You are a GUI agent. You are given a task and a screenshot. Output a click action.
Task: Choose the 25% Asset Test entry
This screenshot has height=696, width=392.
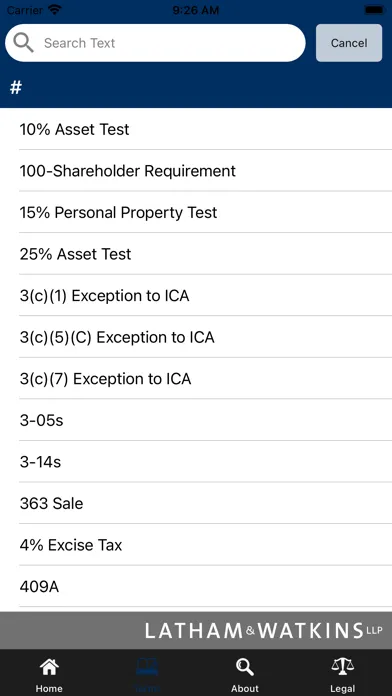[x=196, y=254]
